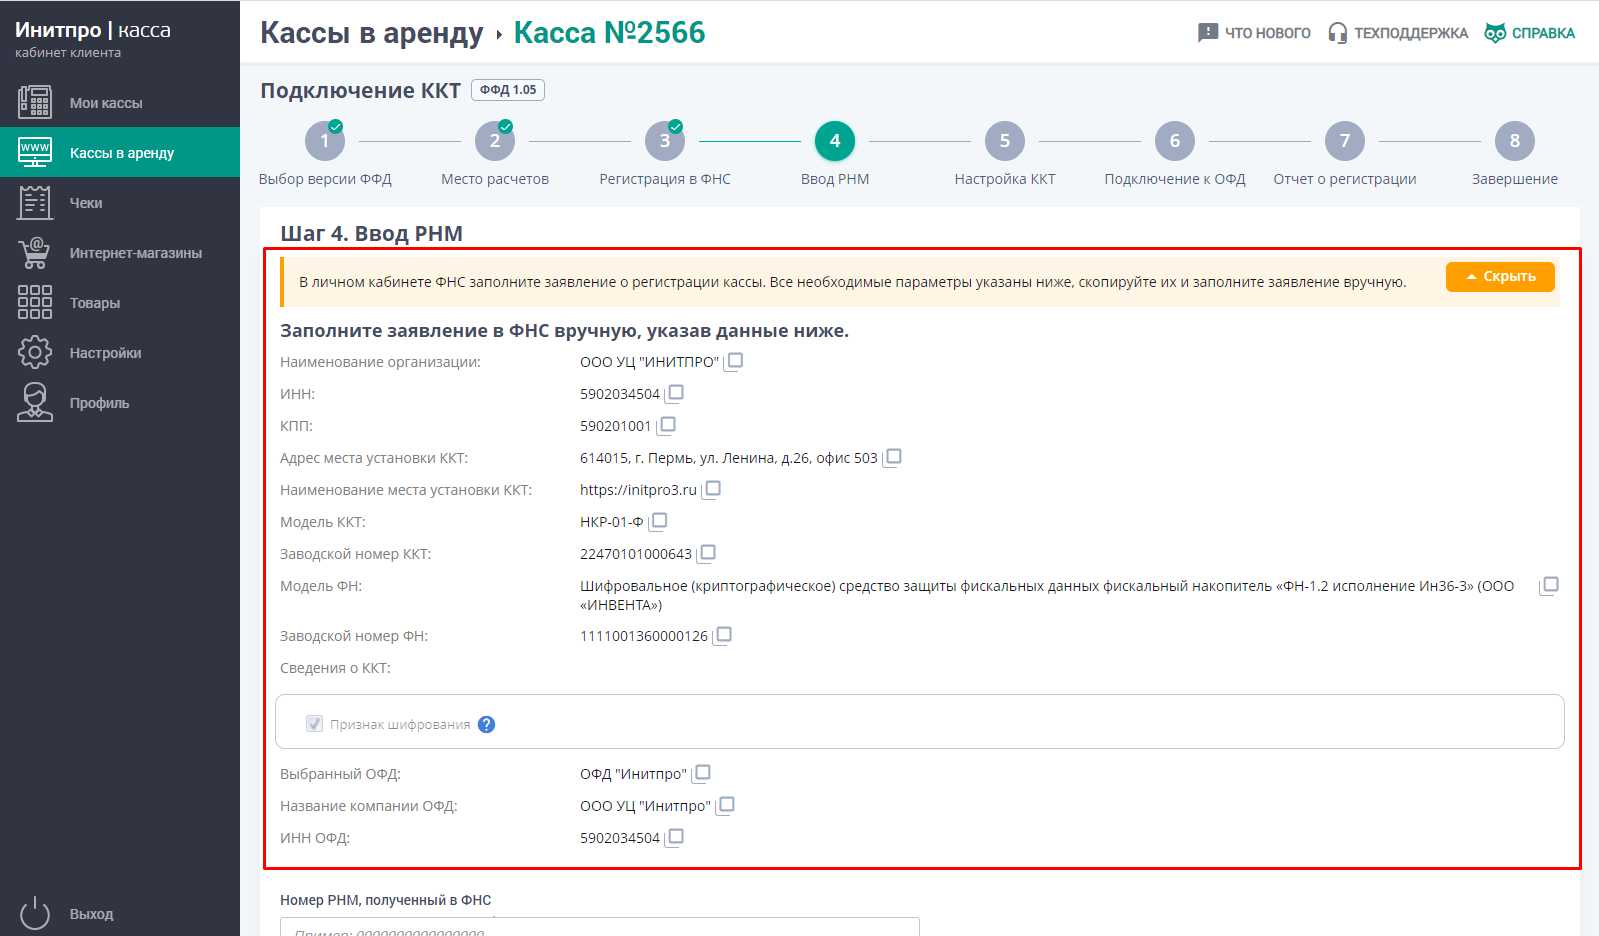This screenshot has height=936, width=1599.
Task: Copy organization name ООО УЦ "ИНИТПРО"
Action: [x=734, y=362]
